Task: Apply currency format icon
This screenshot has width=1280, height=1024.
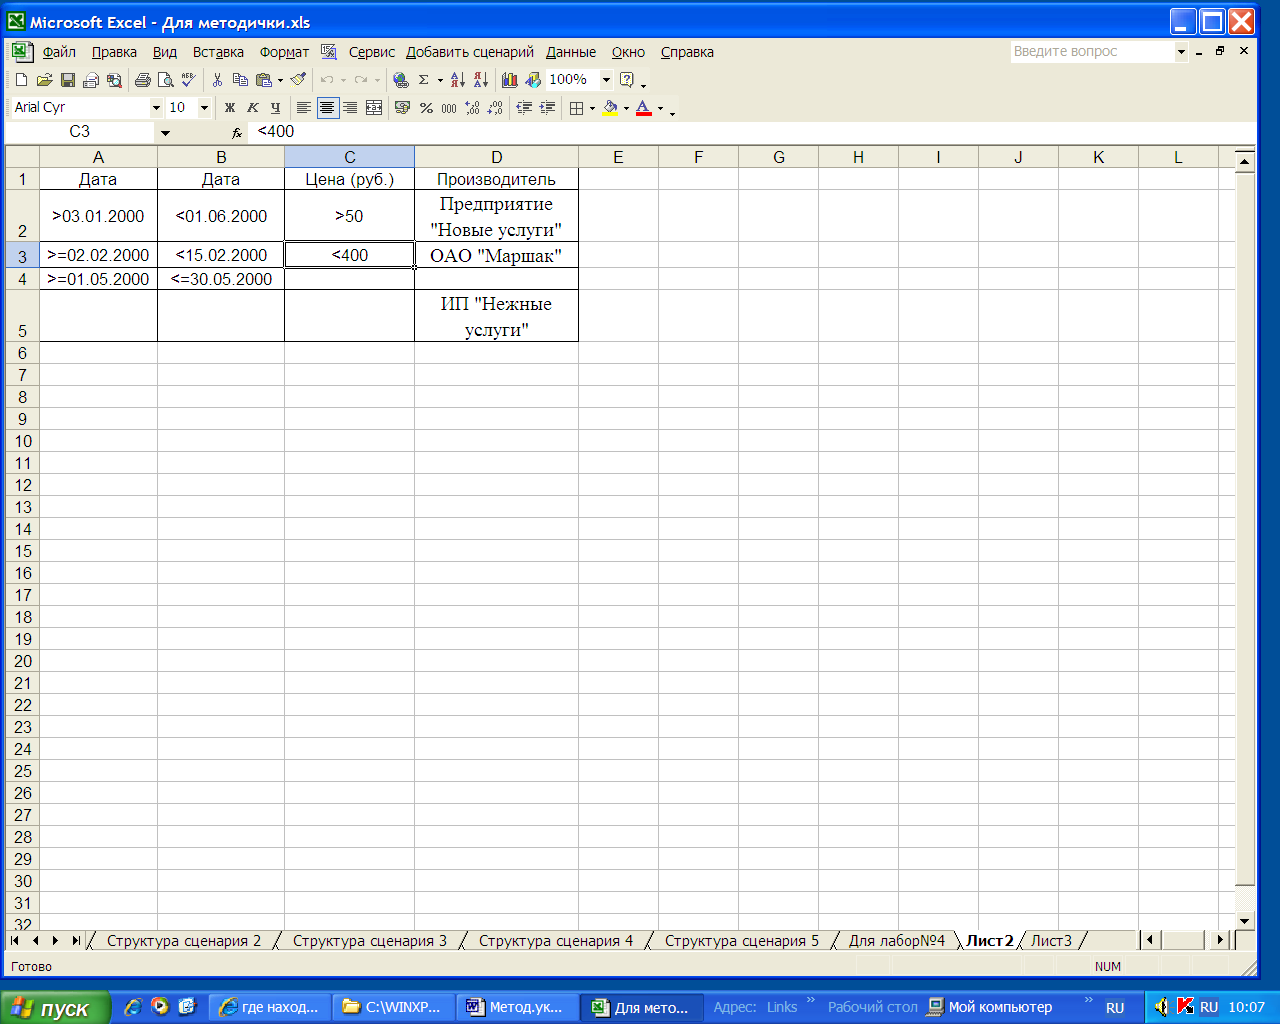Action: pos(403,108)
